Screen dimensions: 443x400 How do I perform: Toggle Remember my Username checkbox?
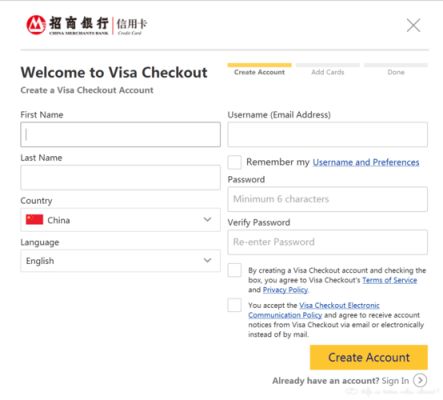point(235,162)
